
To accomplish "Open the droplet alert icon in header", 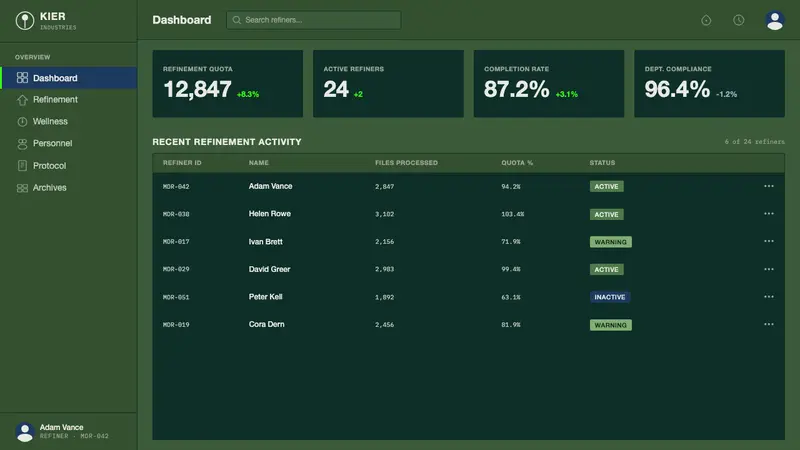I will (x=706, y=20).
